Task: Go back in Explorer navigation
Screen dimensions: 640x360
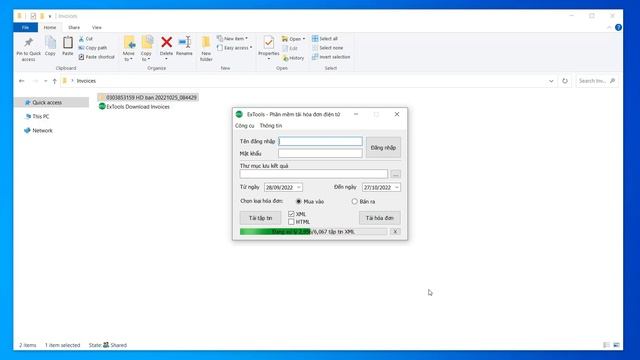Action: pos(22,81)
